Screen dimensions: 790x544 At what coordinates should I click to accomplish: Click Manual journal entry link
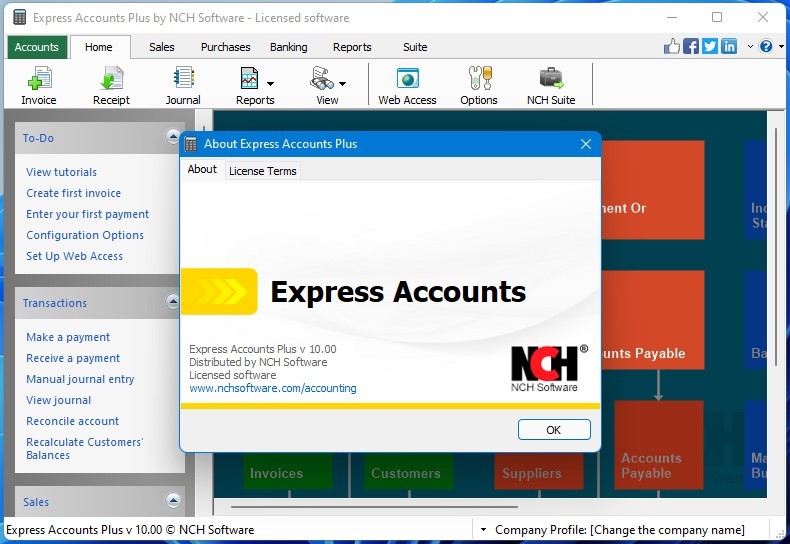point(80,379)
